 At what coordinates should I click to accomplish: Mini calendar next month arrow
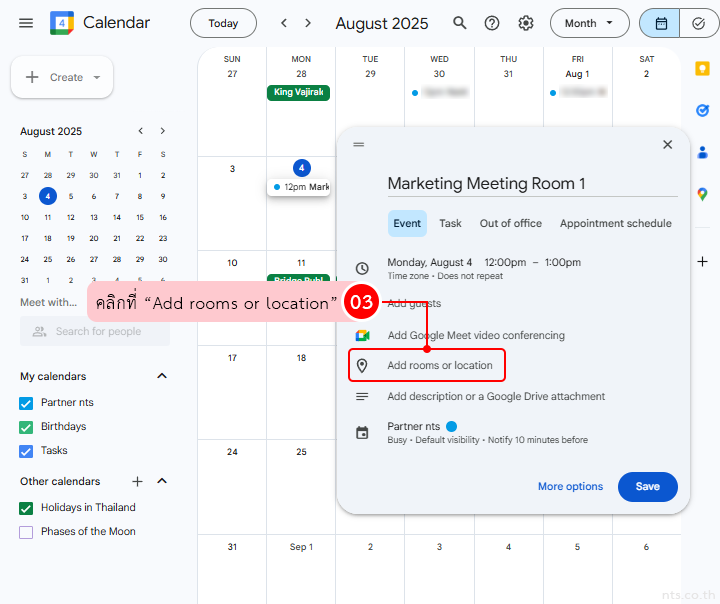tap(163, 131)
